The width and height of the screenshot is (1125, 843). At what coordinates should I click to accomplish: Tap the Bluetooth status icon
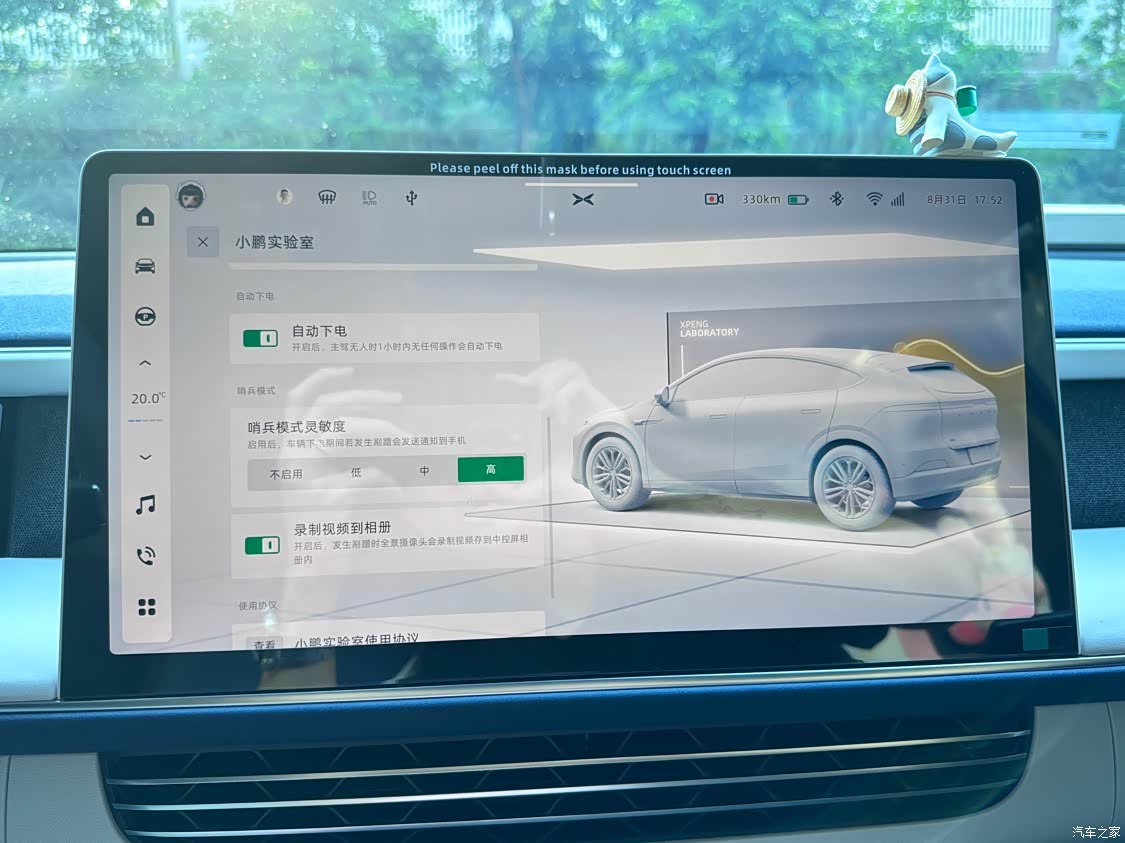pos(837,199)
